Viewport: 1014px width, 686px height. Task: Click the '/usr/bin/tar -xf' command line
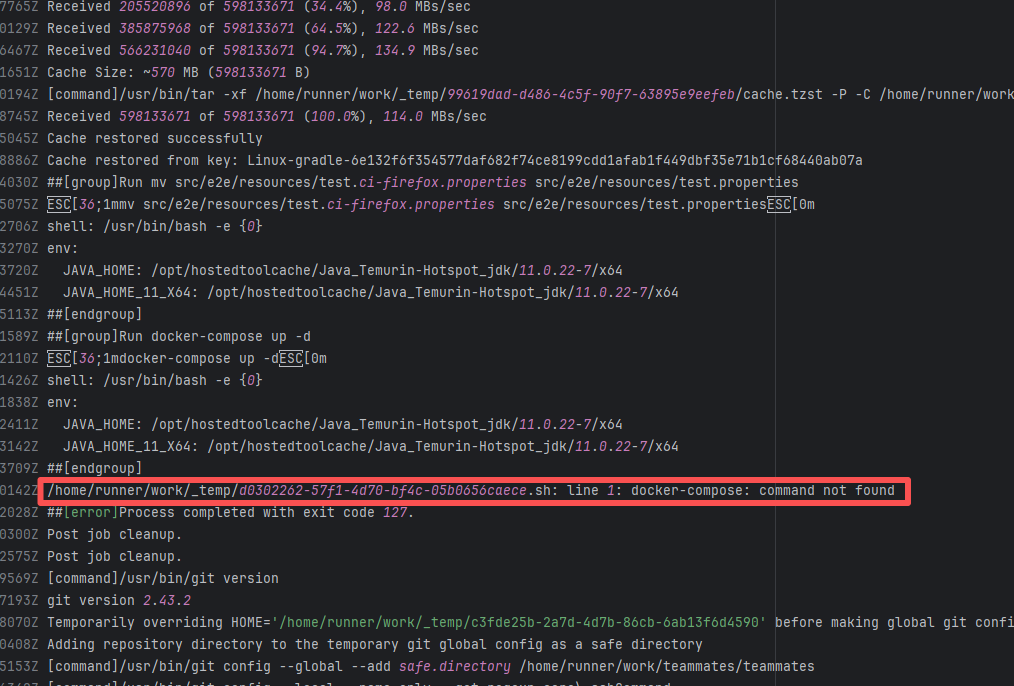click(500, 94)
